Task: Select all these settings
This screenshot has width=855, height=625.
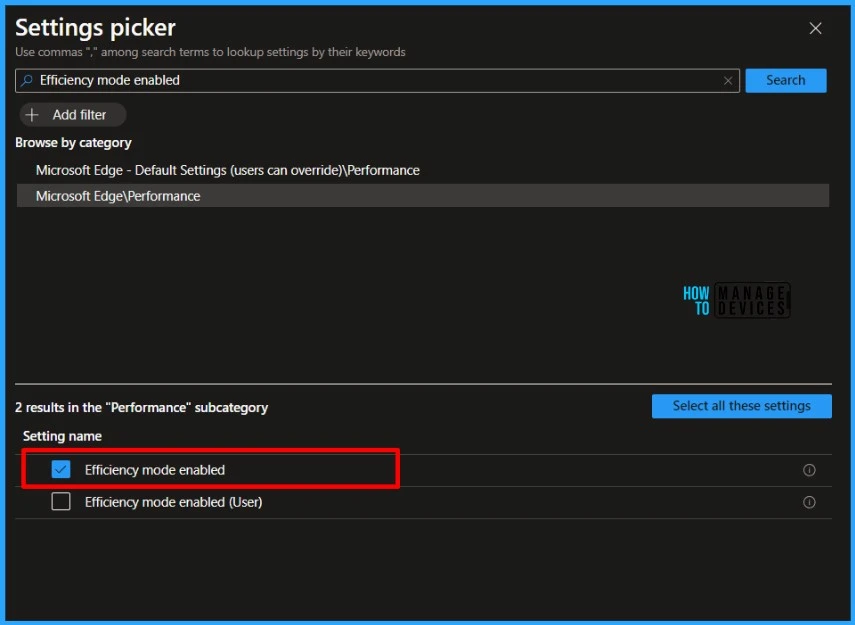Action: tap(741, 406)
